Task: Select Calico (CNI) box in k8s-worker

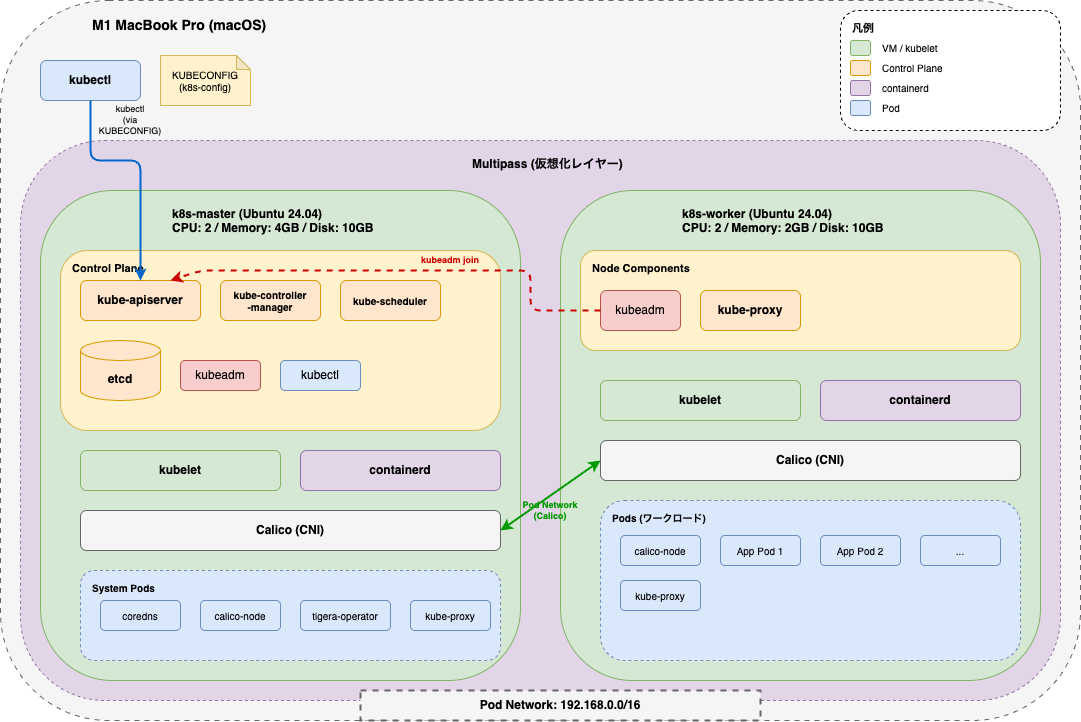Action: pyautogui.click(x=810, y=460)
